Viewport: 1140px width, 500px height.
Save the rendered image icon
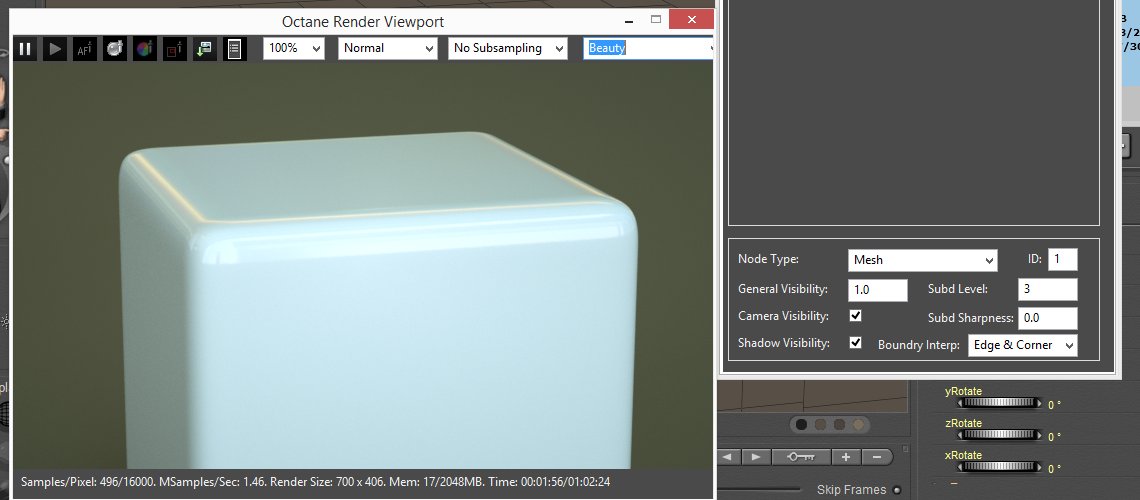[204, 49]
